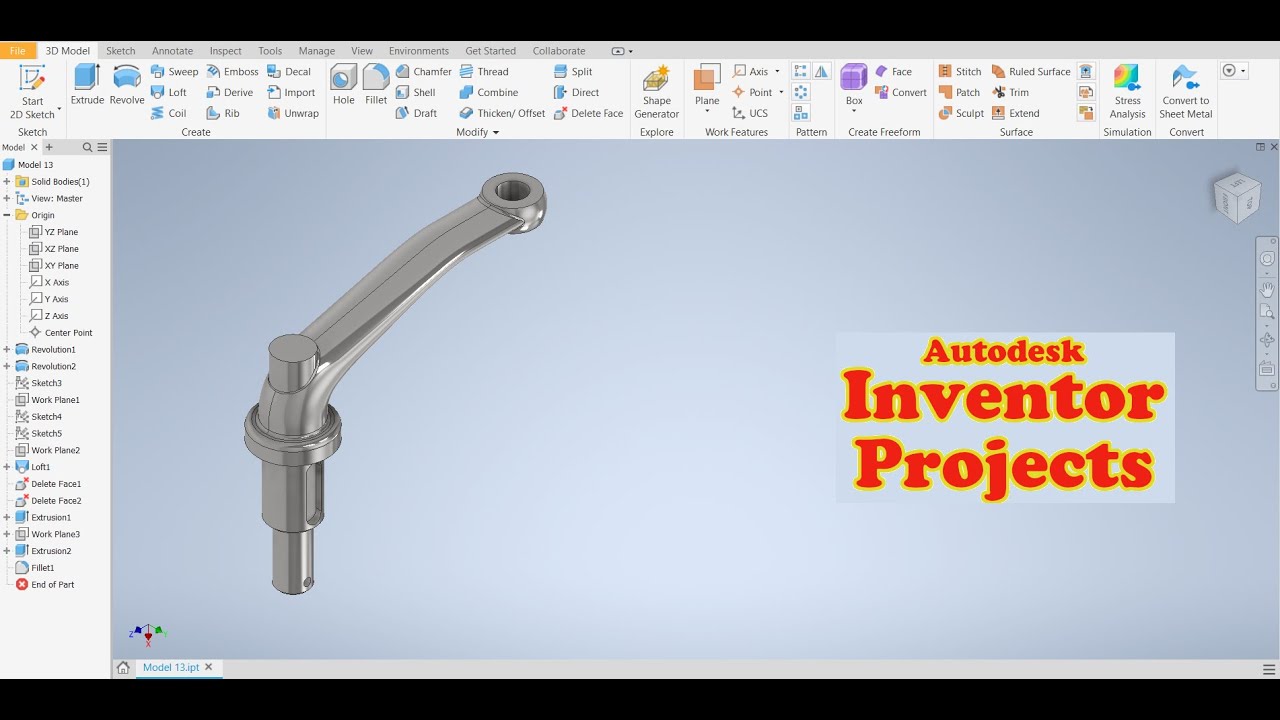Select the Extrude tool
This screenshot has width=1280, height=720.
(87, 85)
